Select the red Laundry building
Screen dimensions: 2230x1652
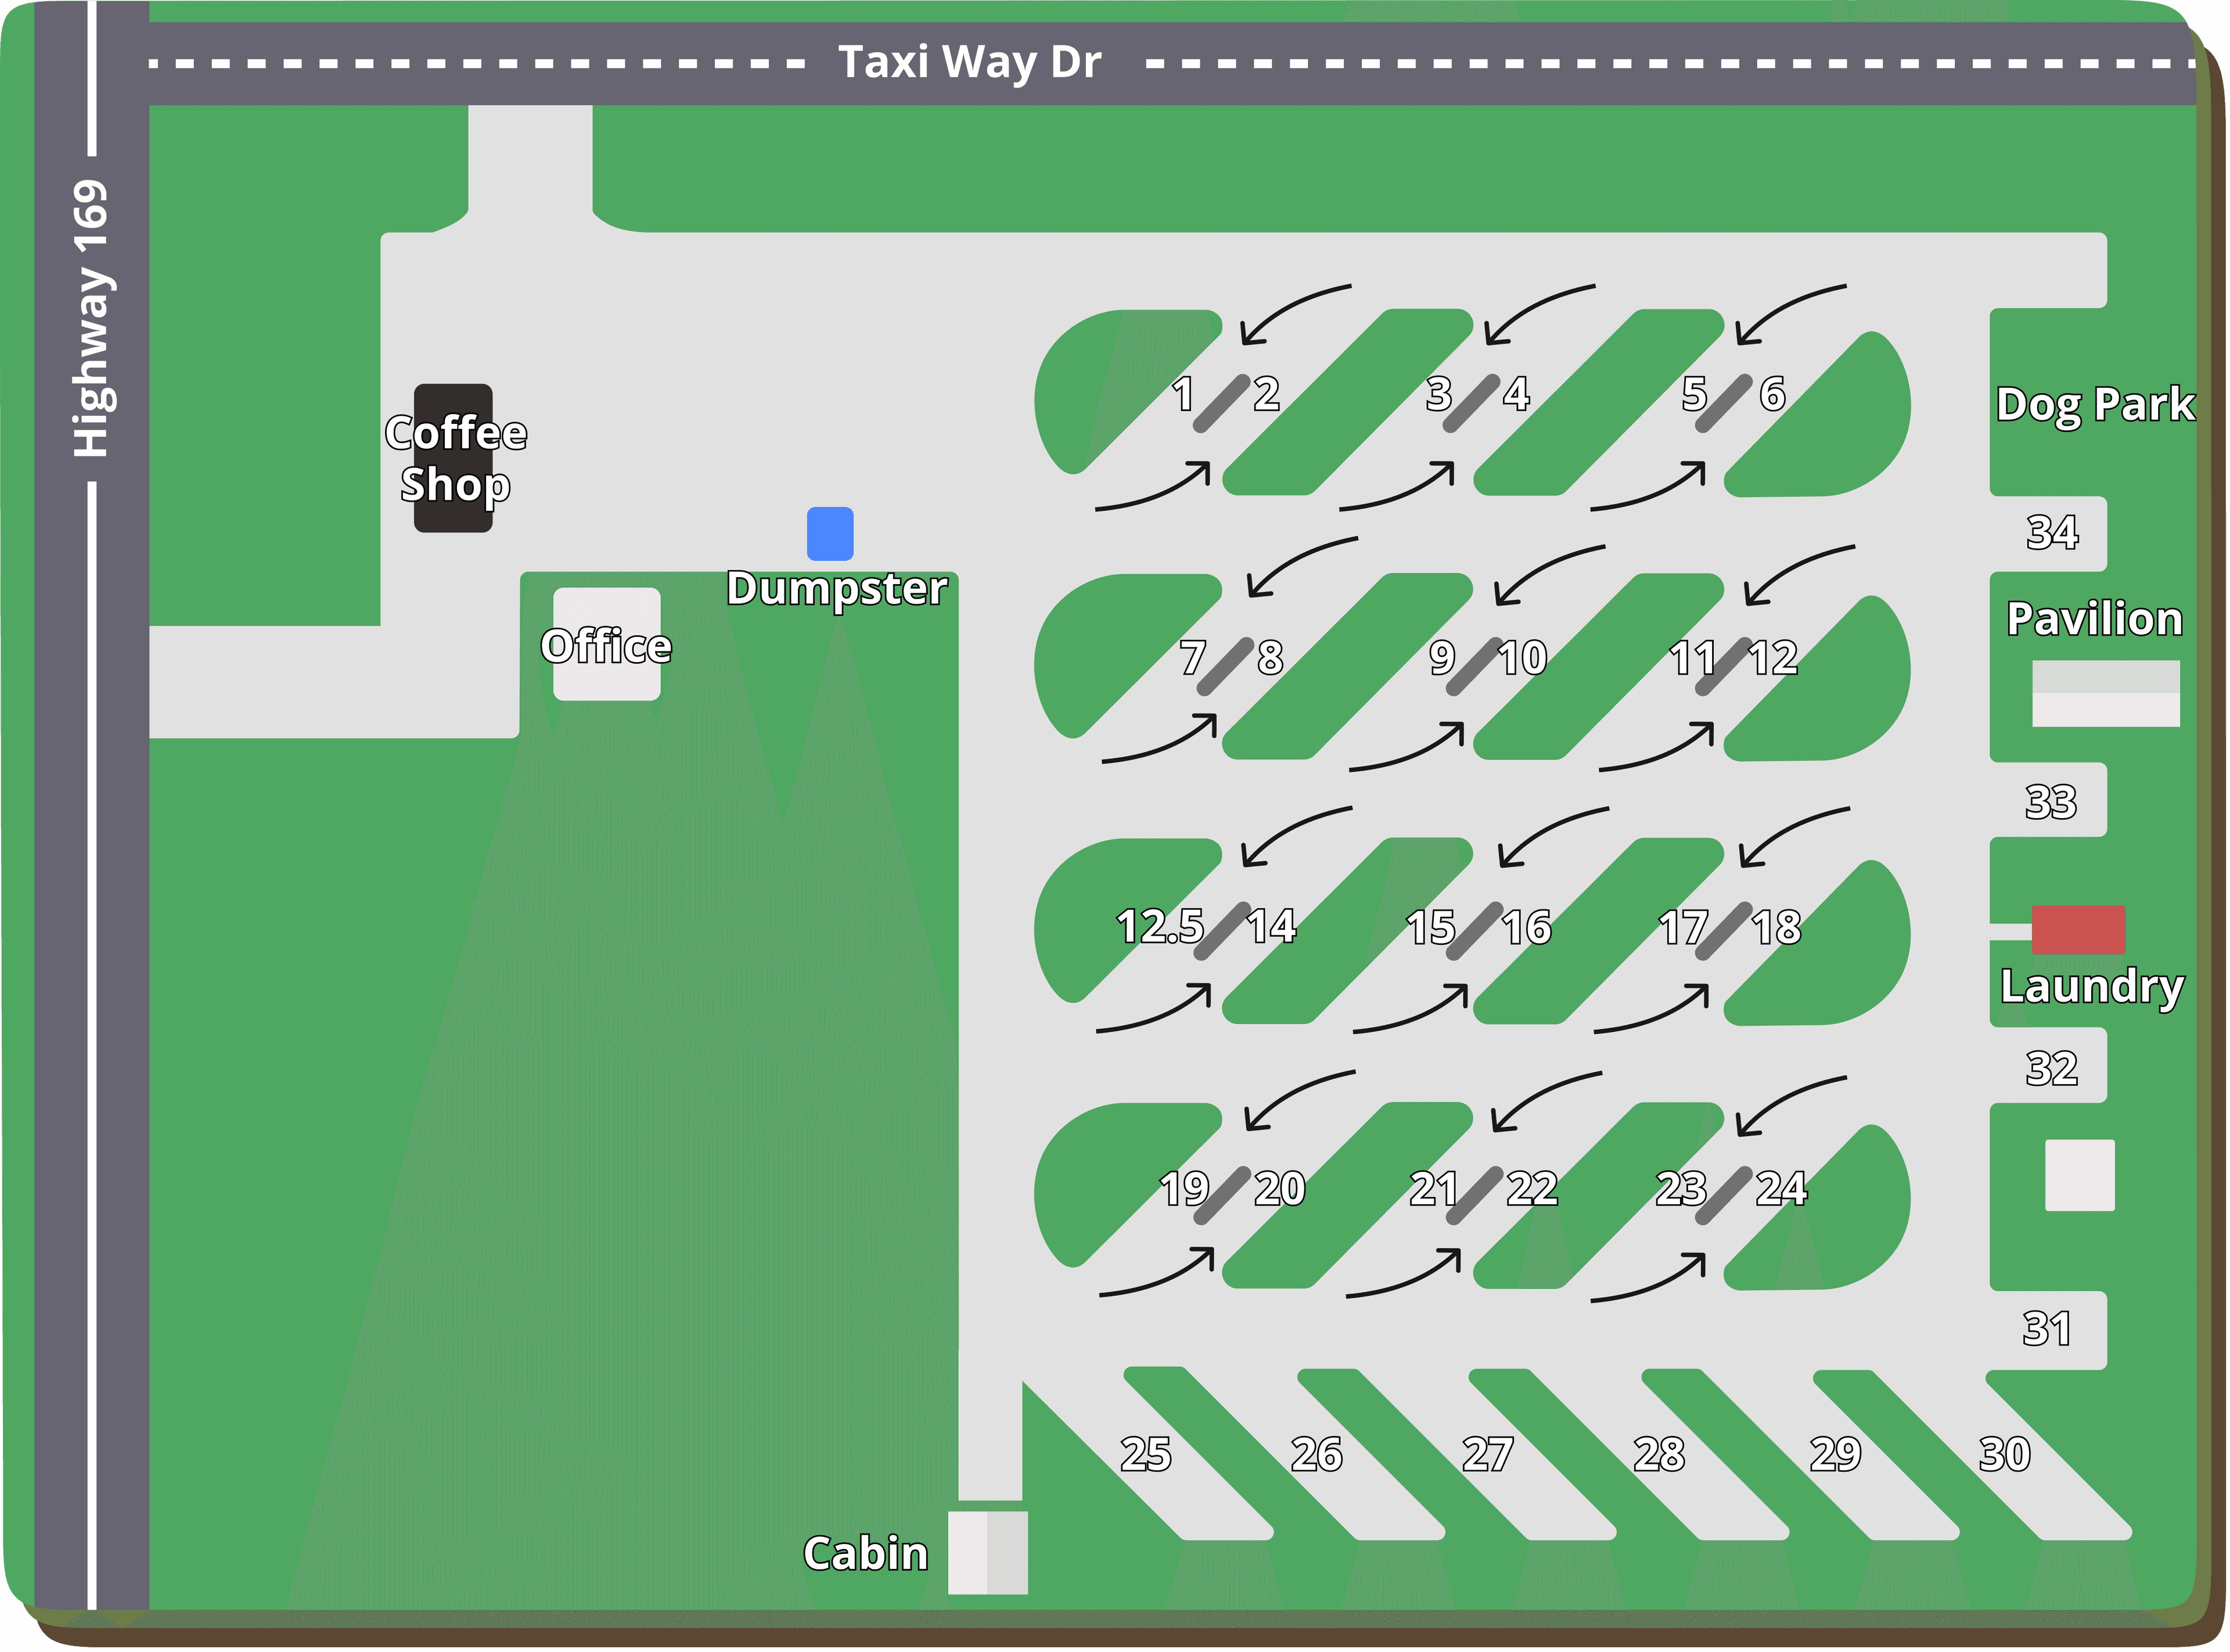pos(2078,929)
